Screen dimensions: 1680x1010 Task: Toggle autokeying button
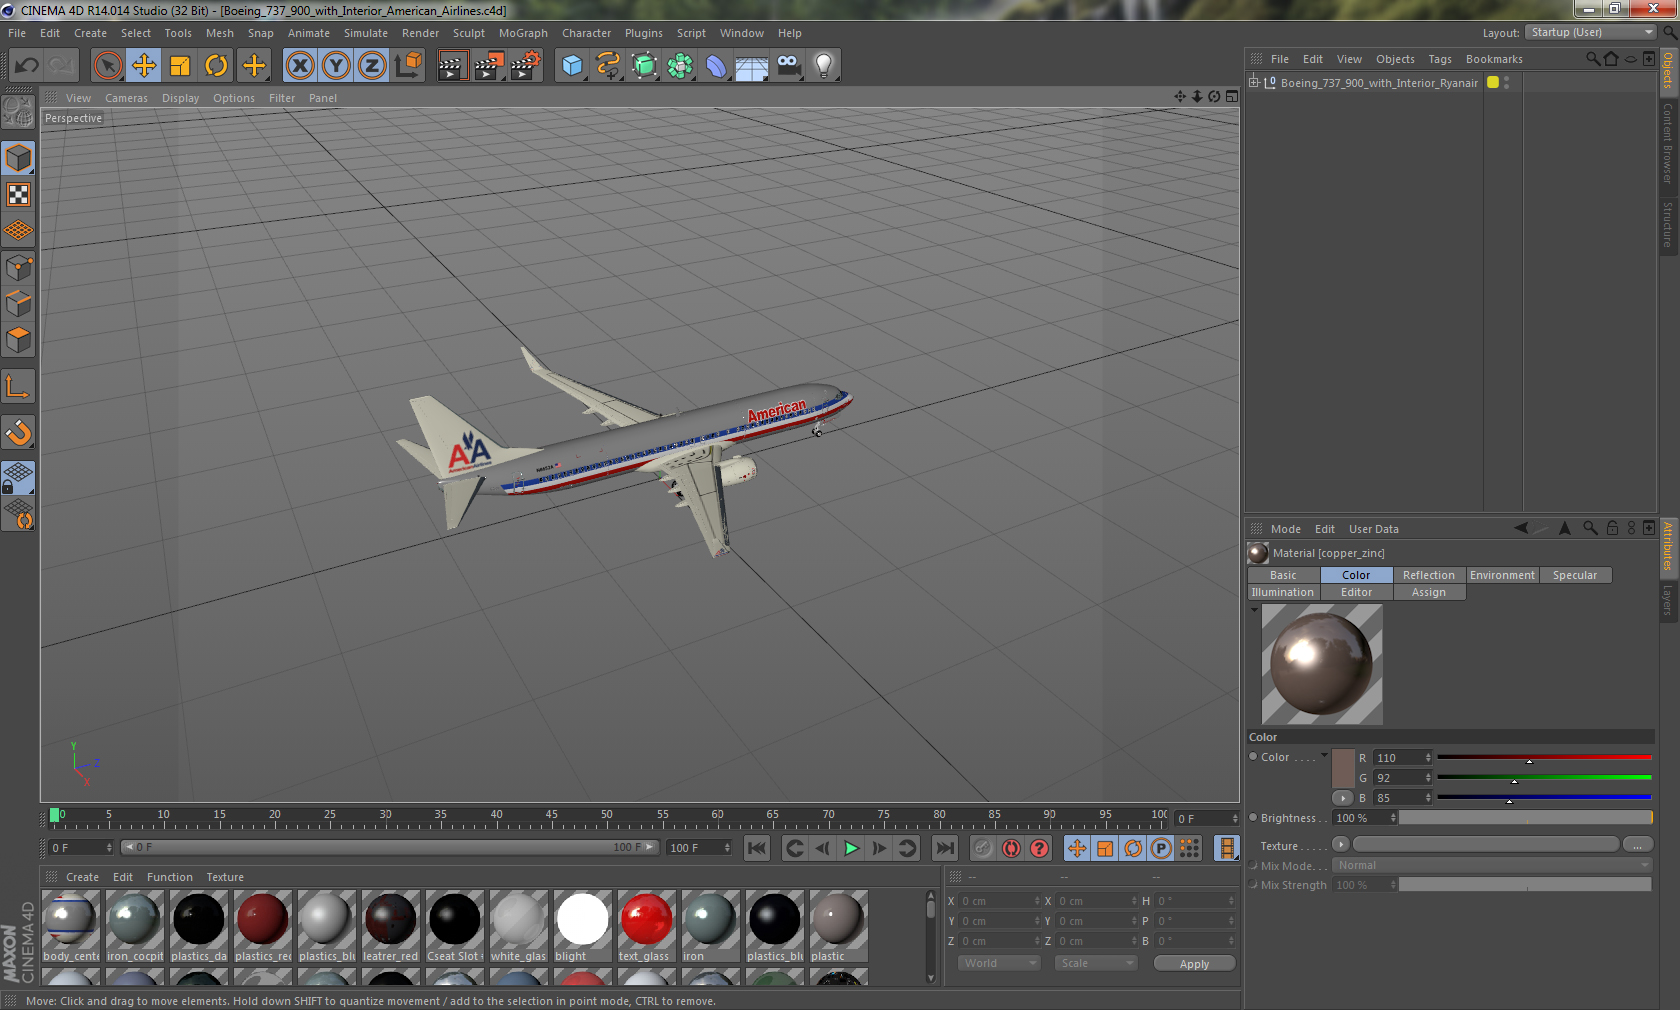(x=1011, y=848)
